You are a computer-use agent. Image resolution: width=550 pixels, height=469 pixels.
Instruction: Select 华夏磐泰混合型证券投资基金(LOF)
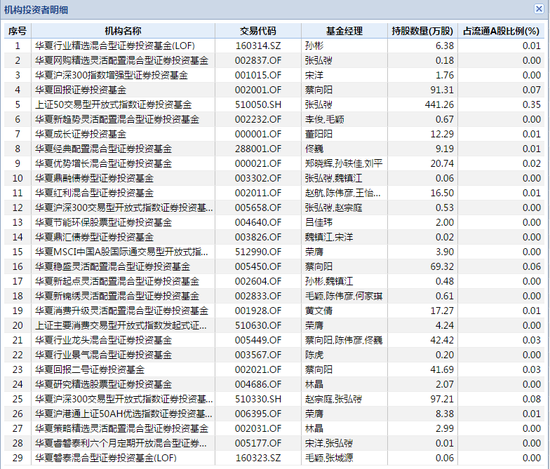click(274, 458)
